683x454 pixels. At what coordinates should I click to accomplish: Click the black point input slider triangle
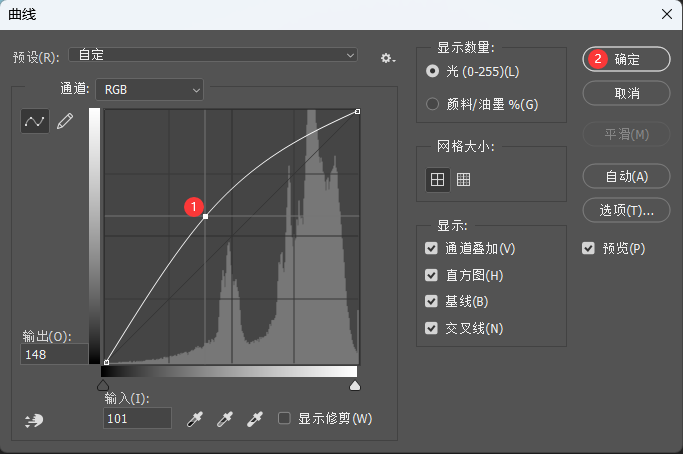[103, 385]
